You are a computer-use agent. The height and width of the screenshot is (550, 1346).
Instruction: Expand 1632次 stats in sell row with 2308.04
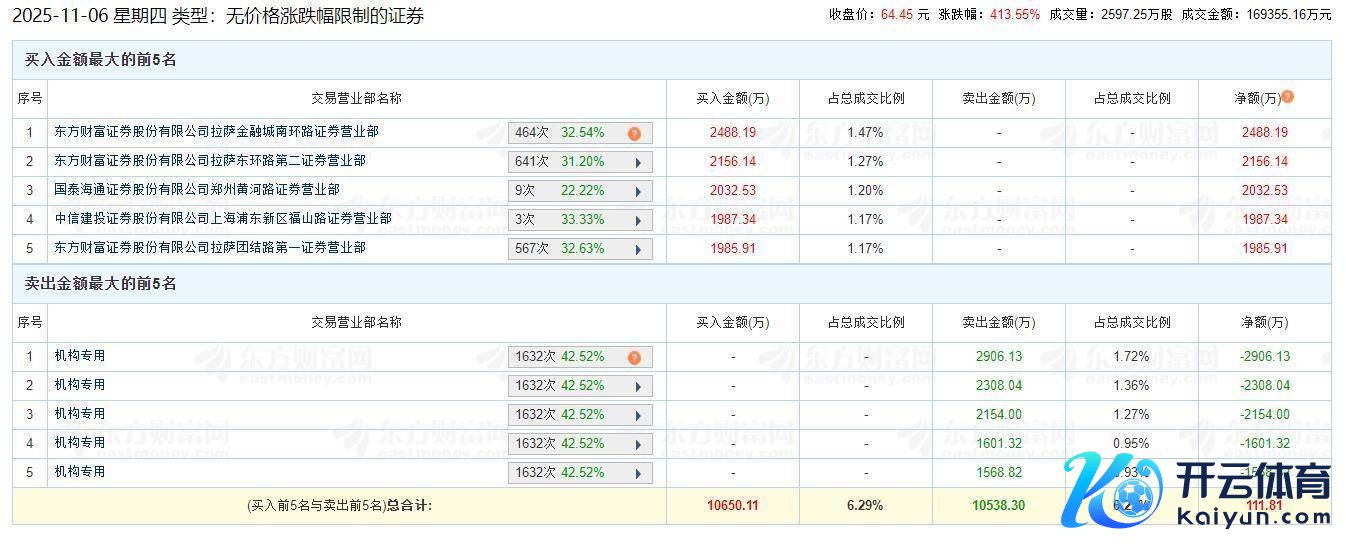coord(638,386)
